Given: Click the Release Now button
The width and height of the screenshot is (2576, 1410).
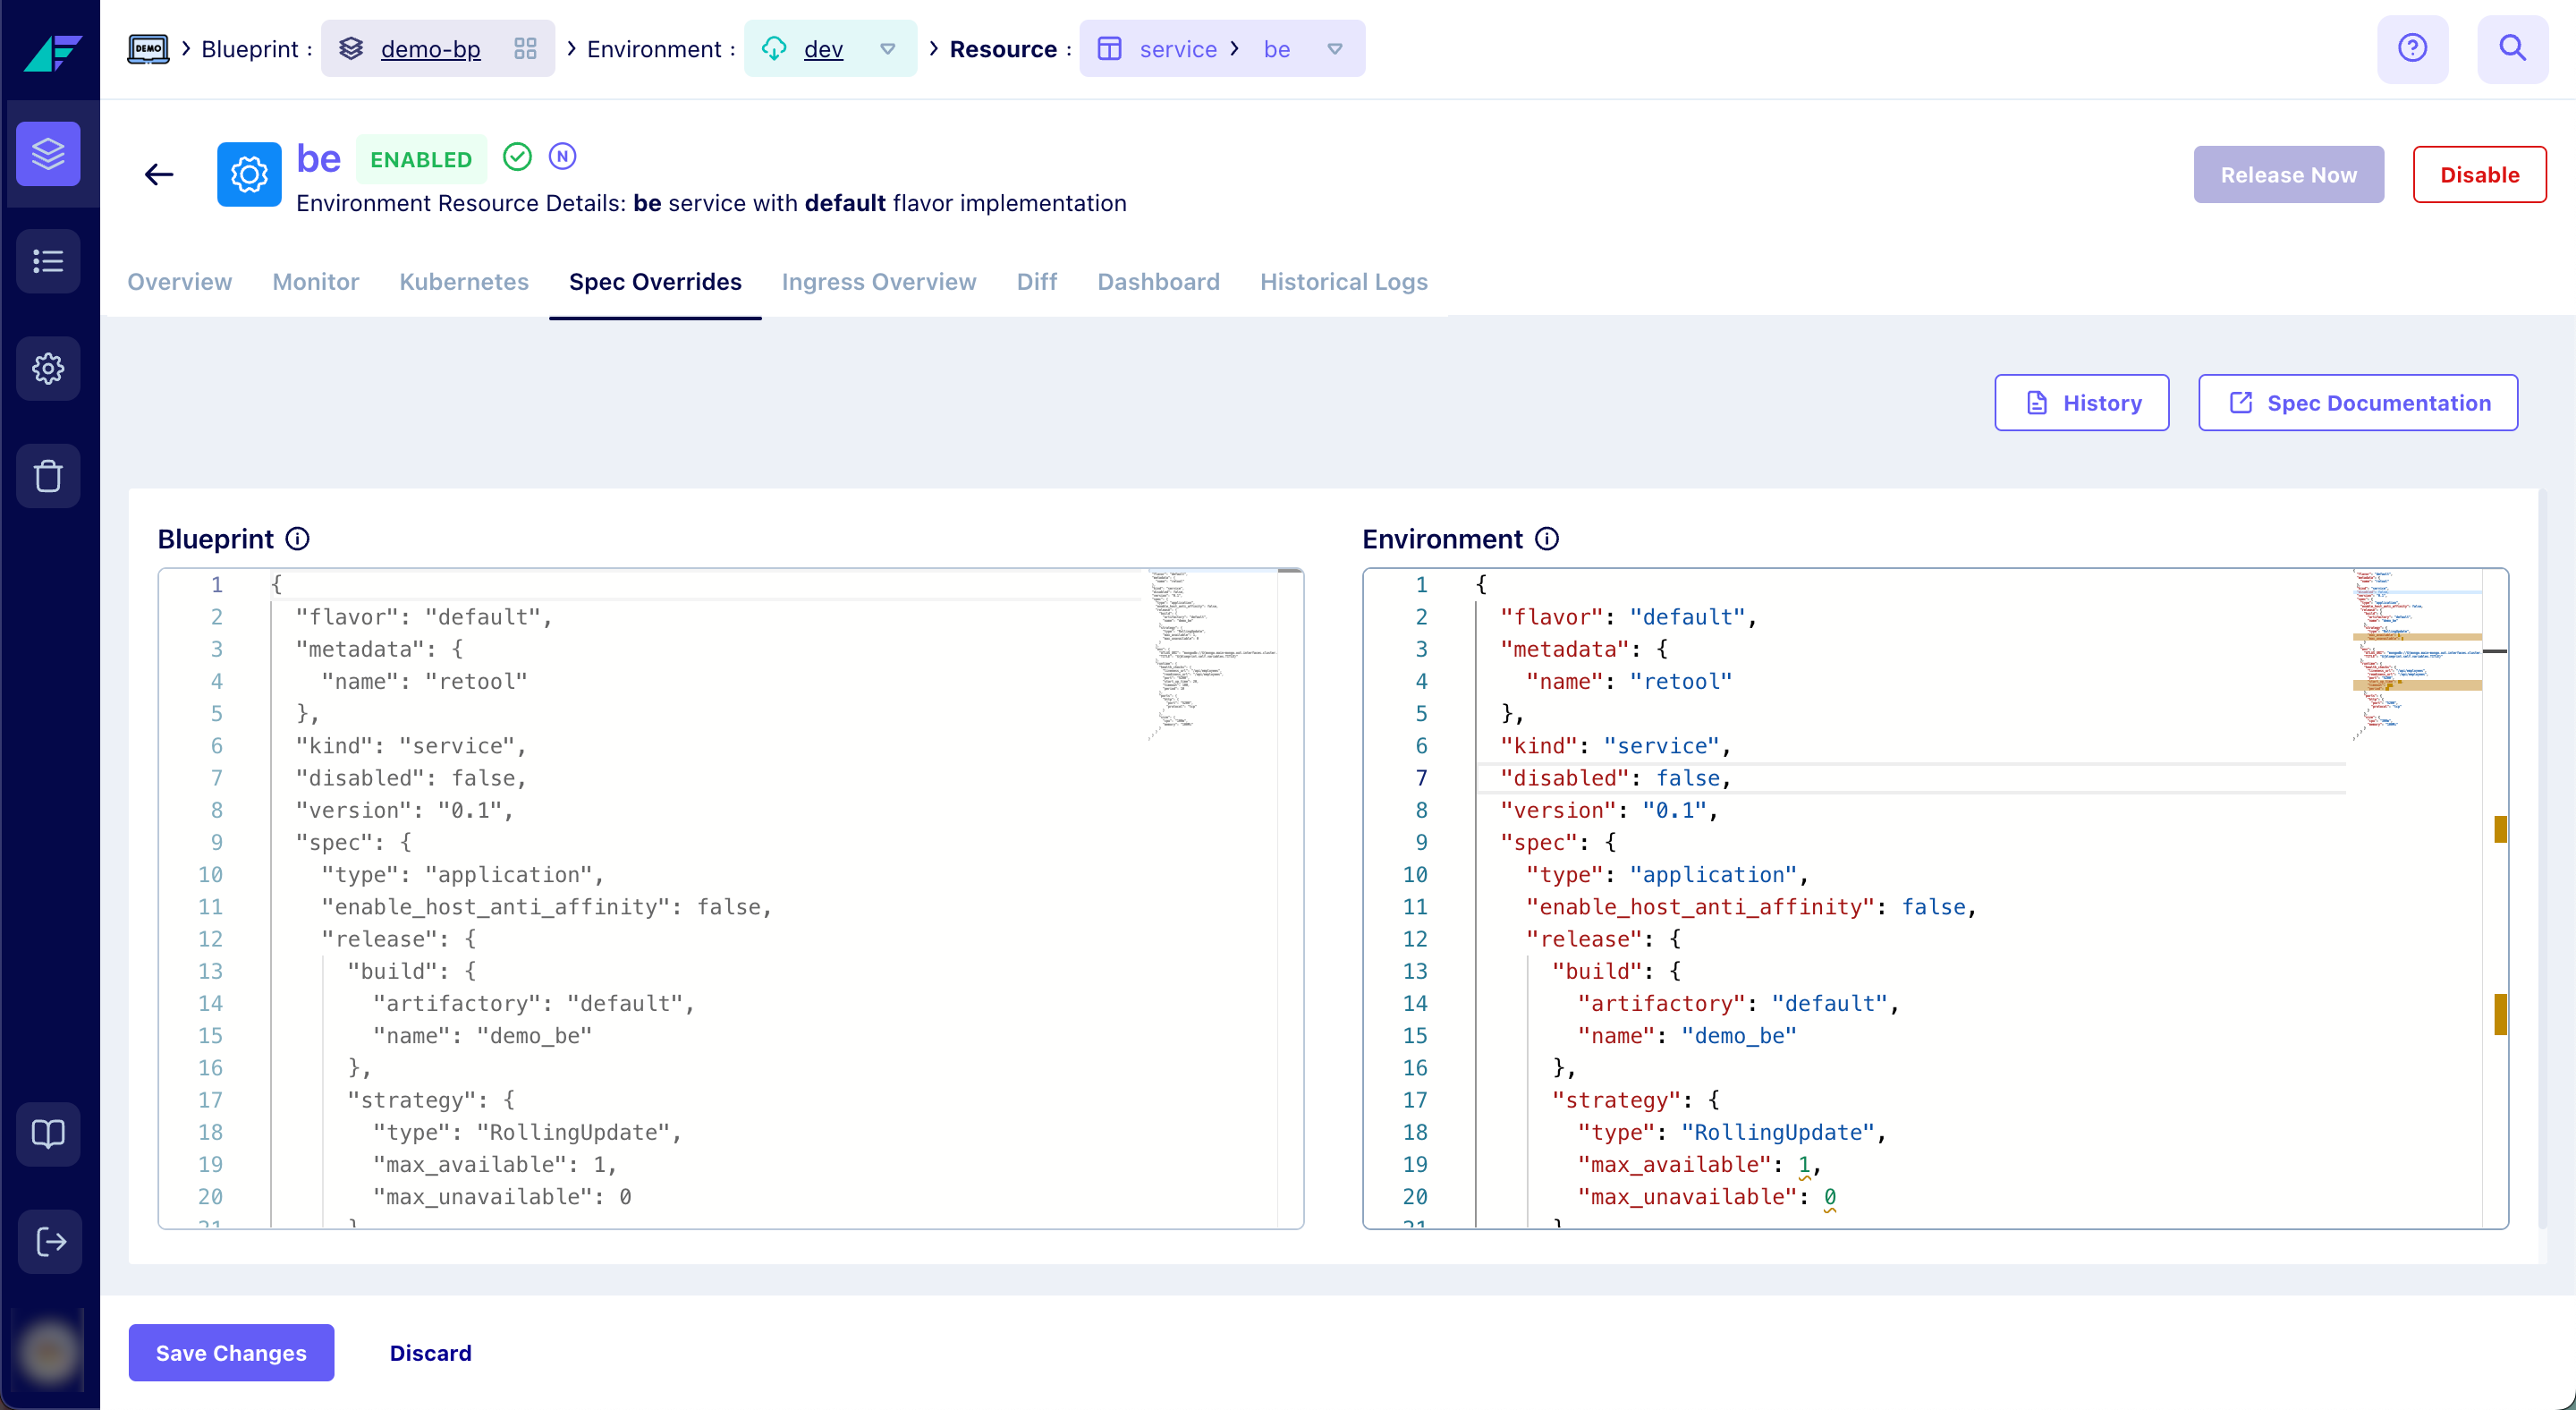Looking at the screenshot, I should point(2288,175).
